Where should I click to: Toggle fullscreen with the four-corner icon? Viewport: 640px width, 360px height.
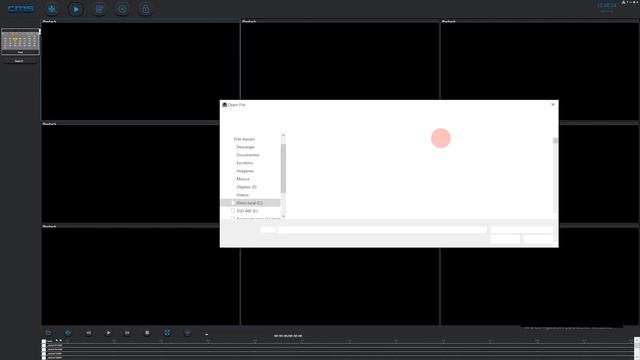167,333
